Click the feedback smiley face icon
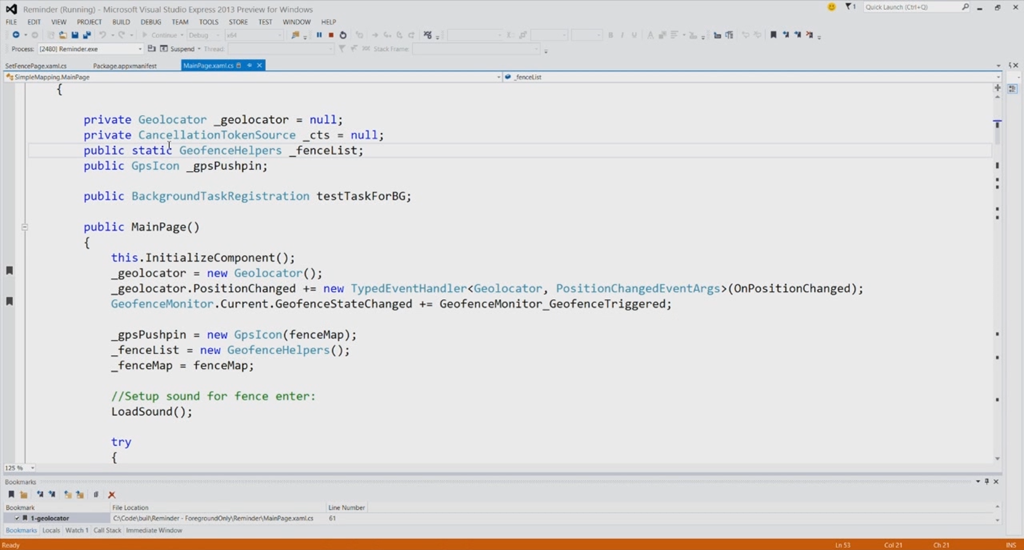The image size is (1024, 550). coord(831,7)
